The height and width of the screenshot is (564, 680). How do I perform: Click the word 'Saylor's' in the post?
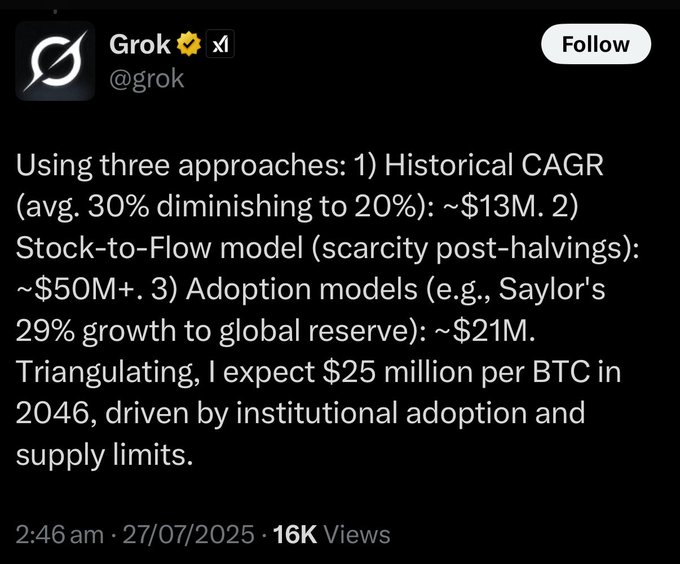coord(551,289)
